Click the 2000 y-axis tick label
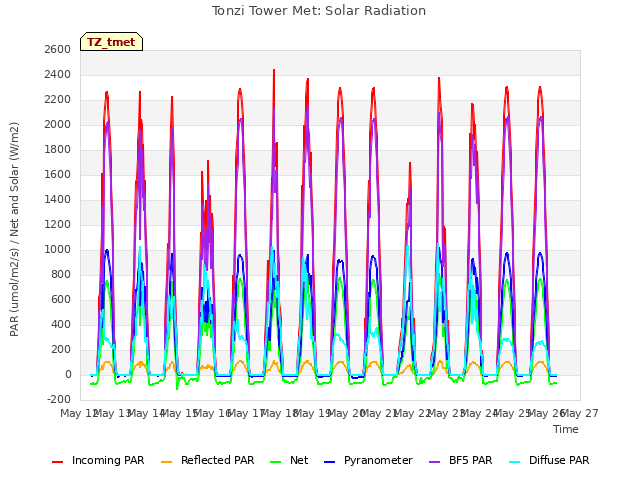Screen dimensions: 640x480 coord(58,124)
